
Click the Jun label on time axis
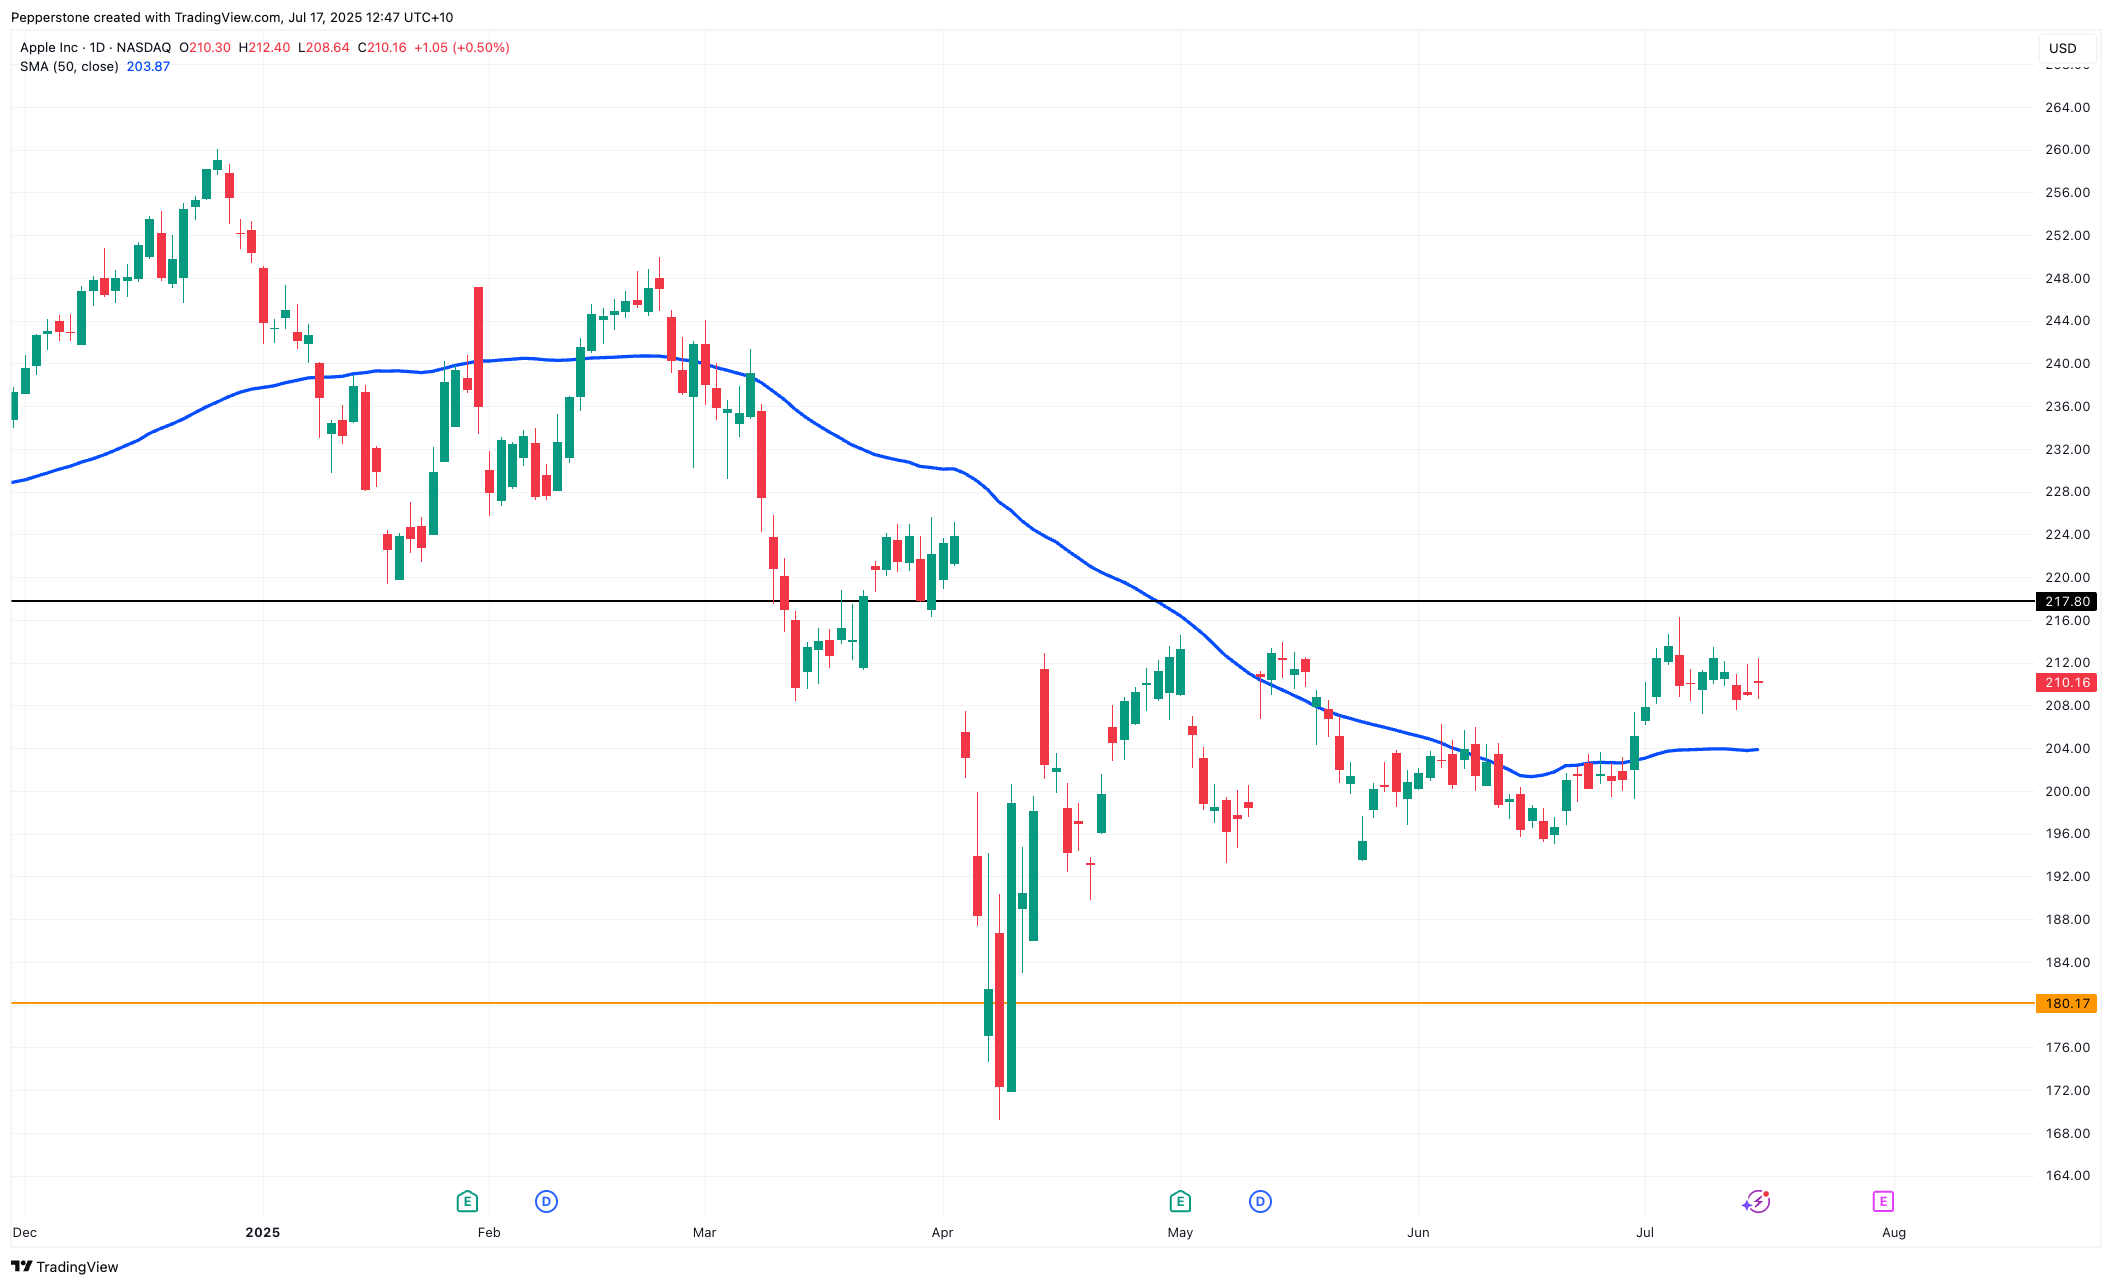click(1418, 1232)
